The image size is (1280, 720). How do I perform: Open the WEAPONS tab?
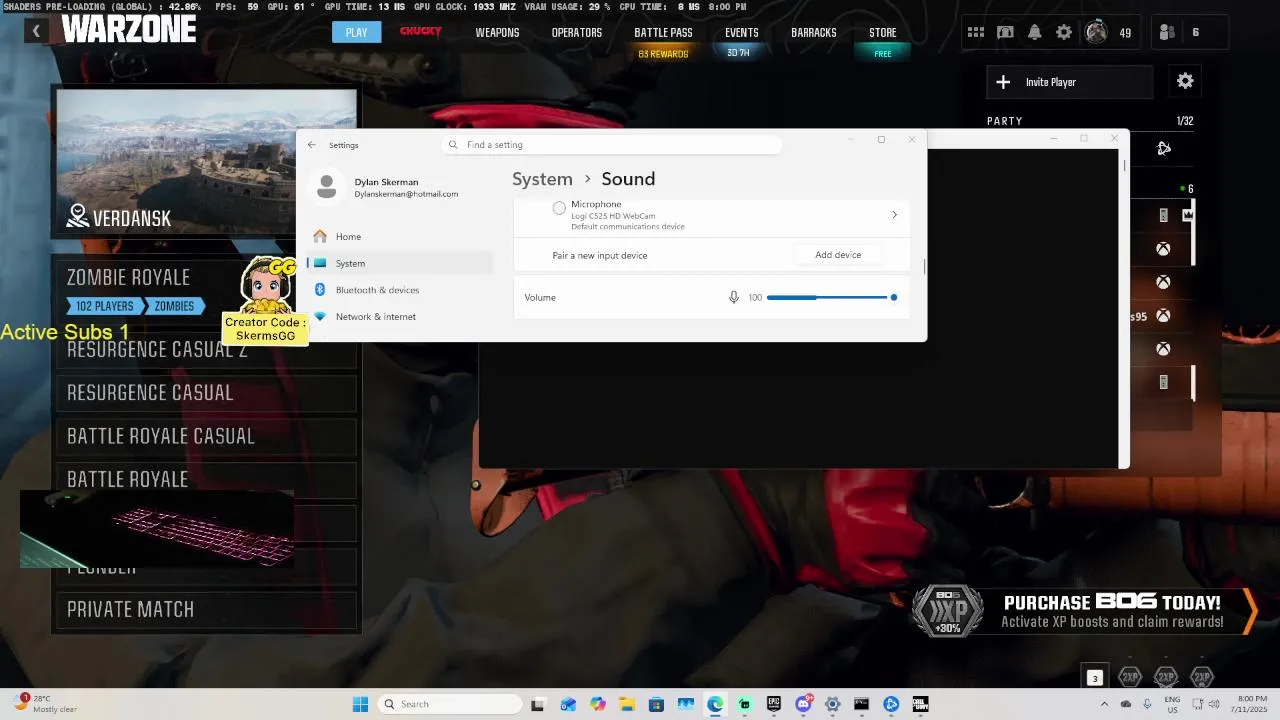pyautogui.click(x=497, y=32)
